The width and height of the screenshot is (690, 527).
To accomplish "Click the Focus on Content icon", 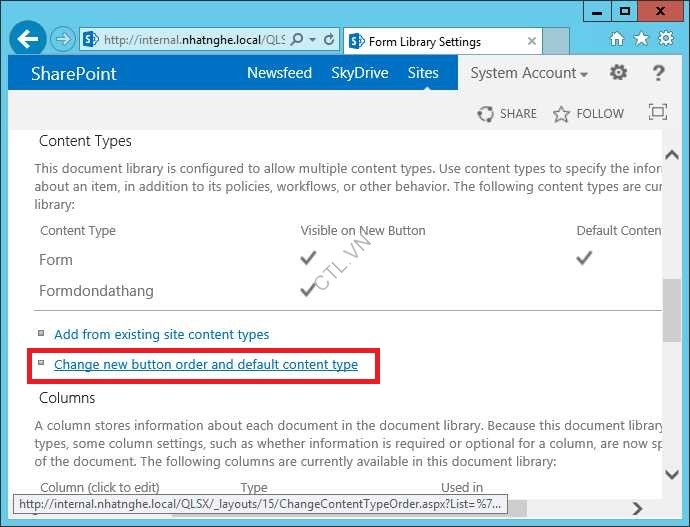I will click(657, 113).
